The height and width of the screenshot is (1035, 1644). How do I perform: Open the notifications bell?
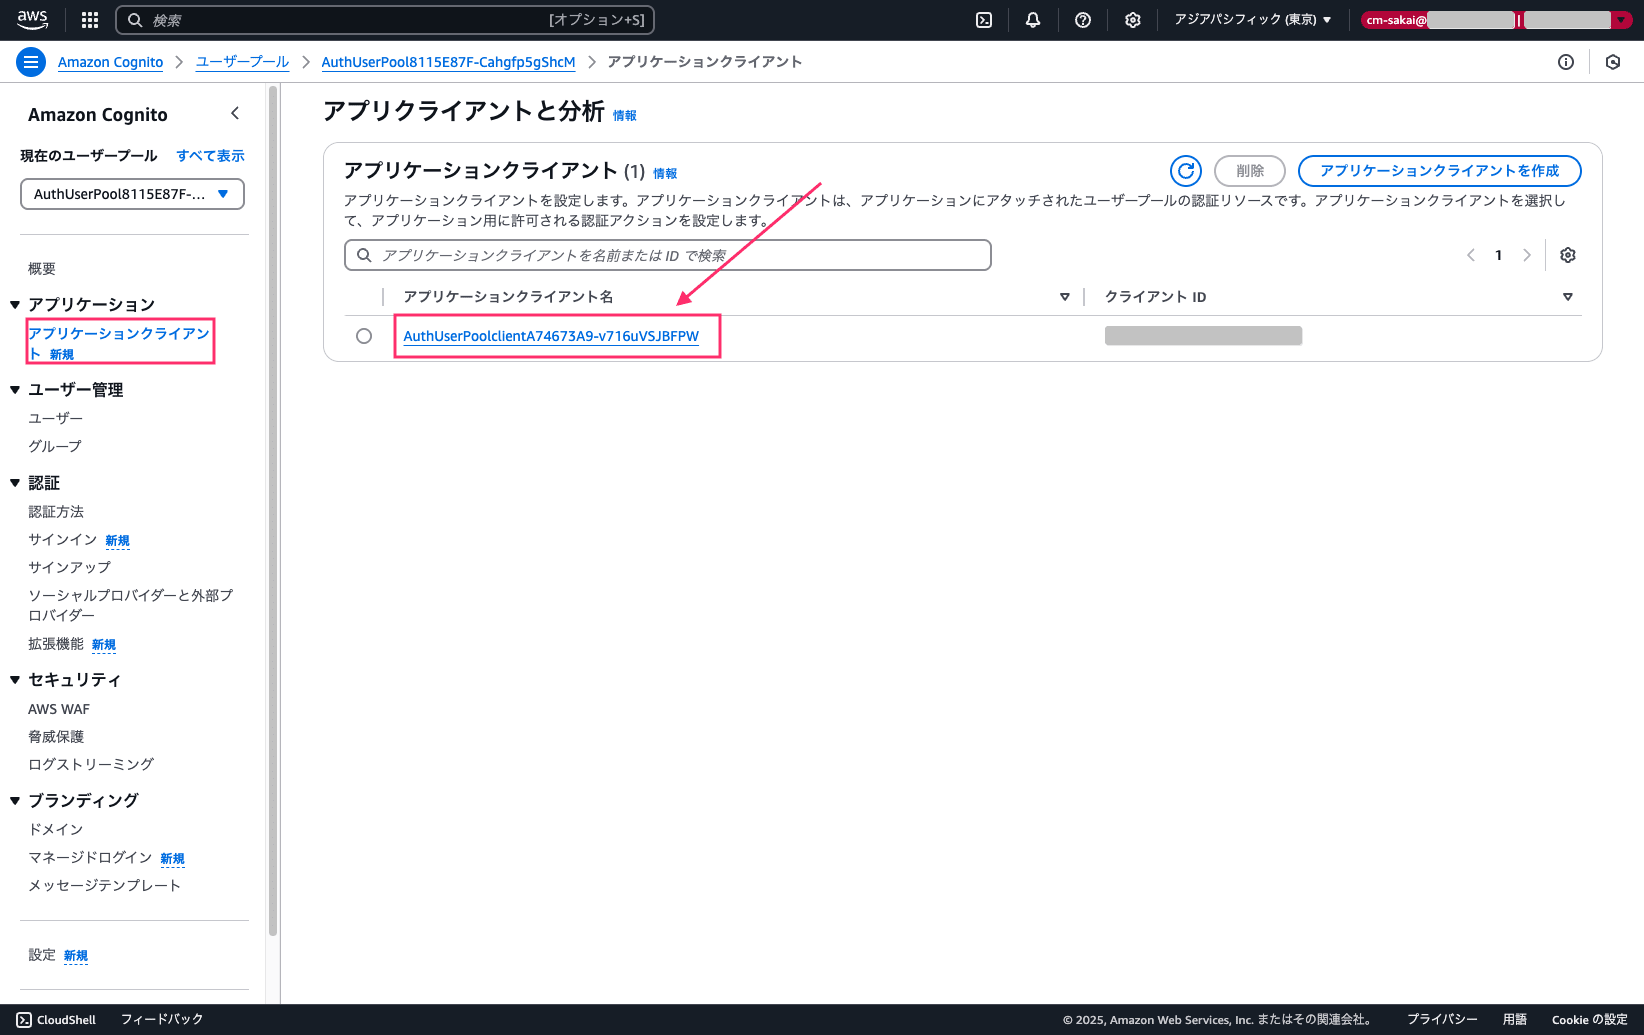coord(1033,20)
